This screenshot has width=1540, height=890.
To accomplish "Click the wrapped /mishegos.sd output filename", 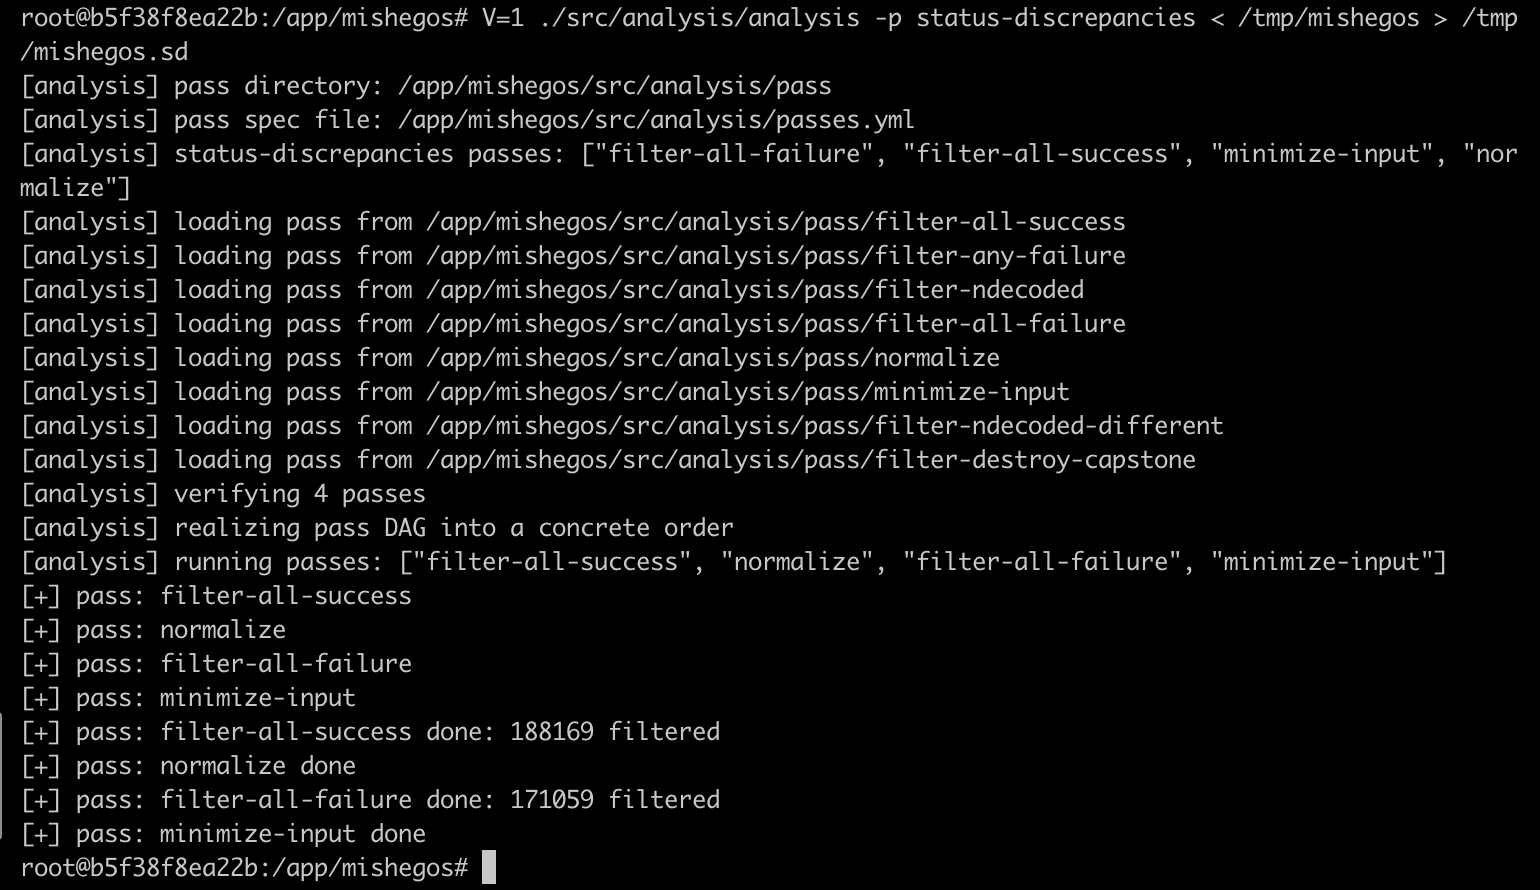I will coord(104,52).
